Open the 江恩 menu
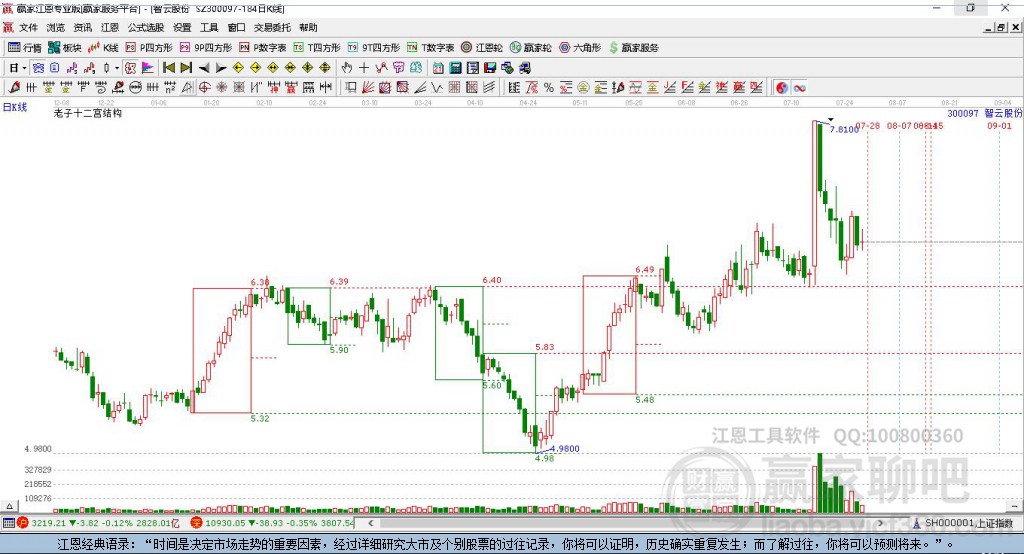Screen dimensions: 1024x554 tap(110, 27)
